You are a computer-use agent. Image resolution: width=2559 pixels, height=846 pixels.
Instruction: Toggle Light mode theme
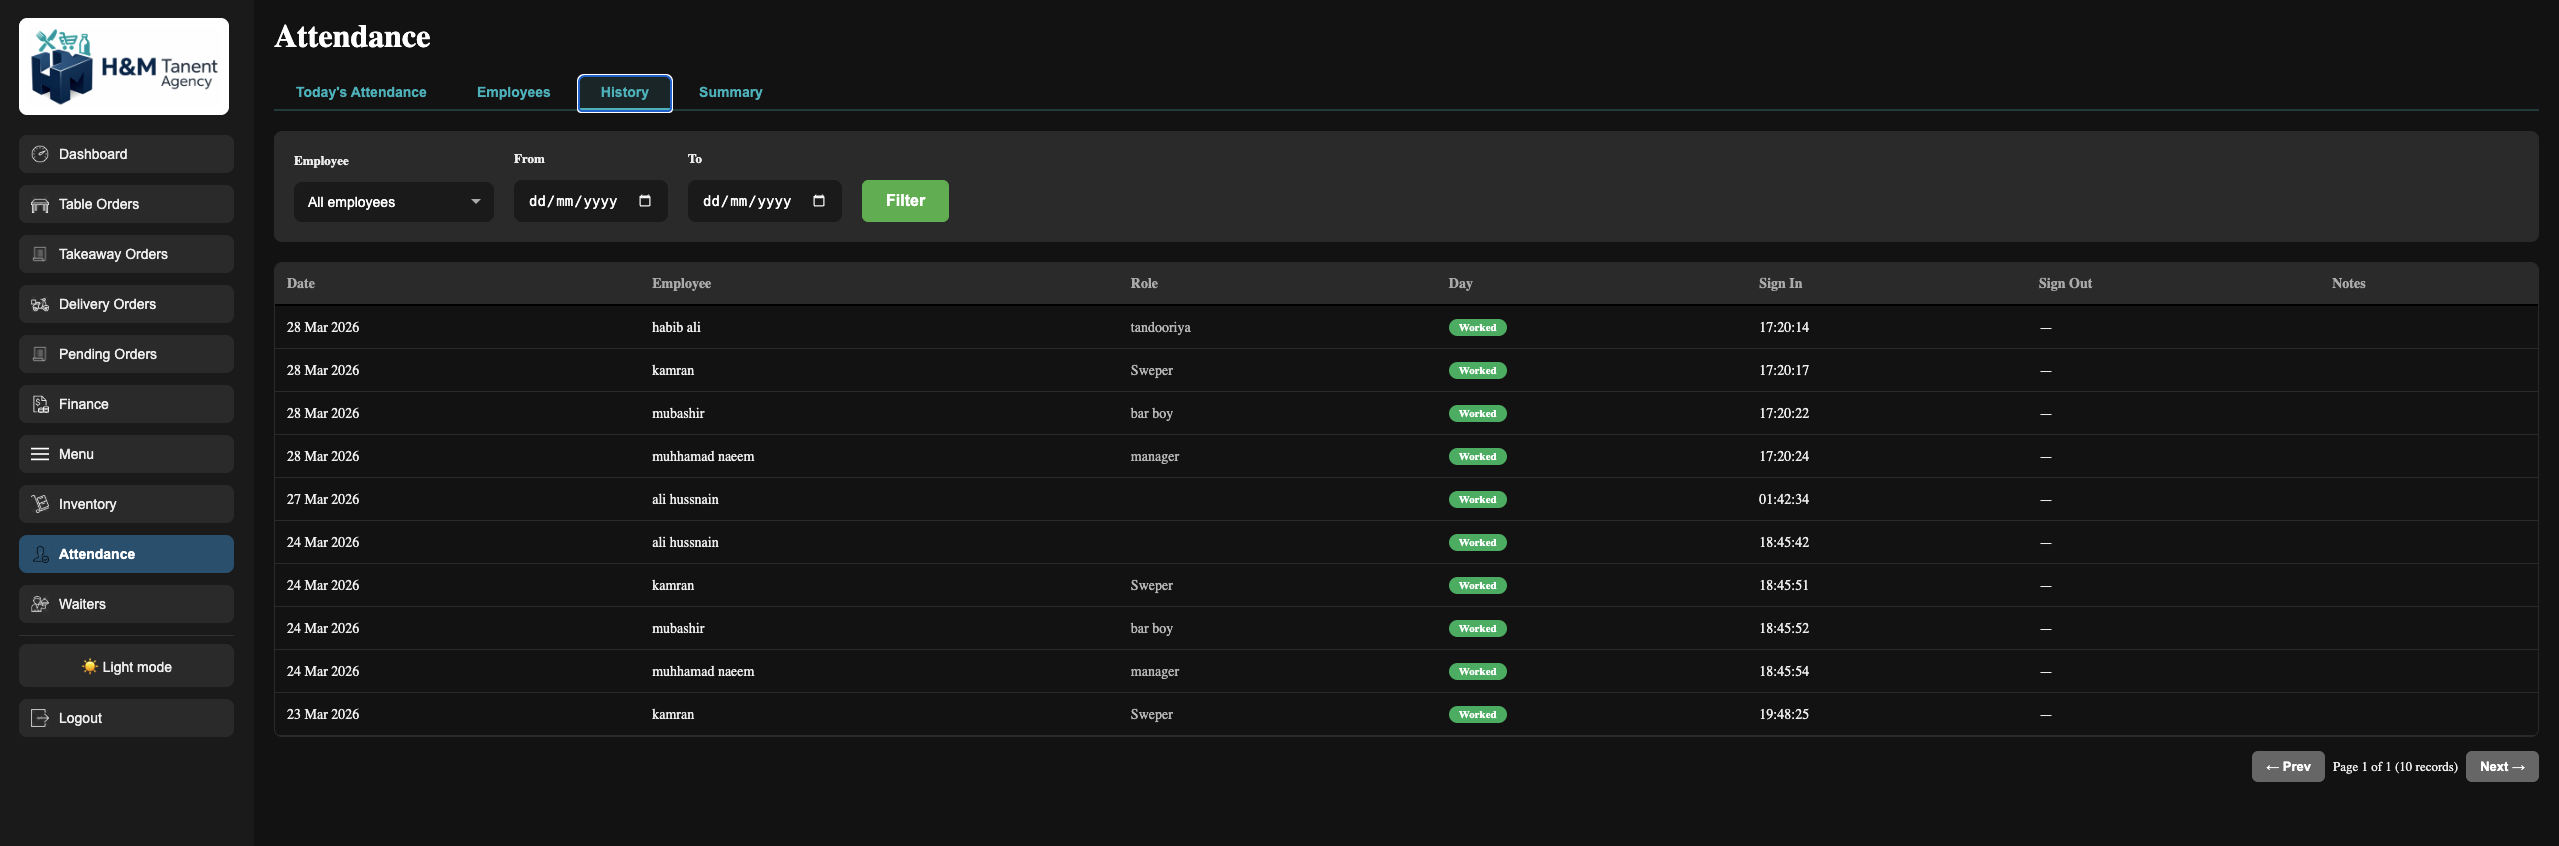coord(126,667)
